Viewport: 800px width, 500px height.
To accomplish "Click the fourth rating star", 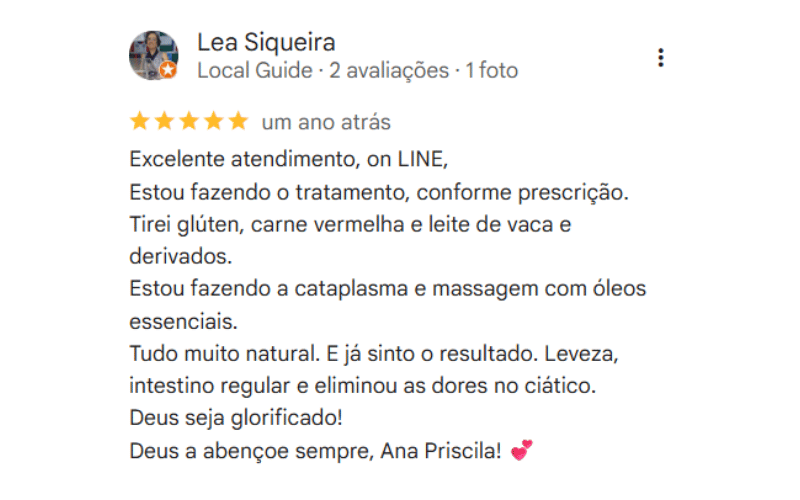I will tap(213, 122).
